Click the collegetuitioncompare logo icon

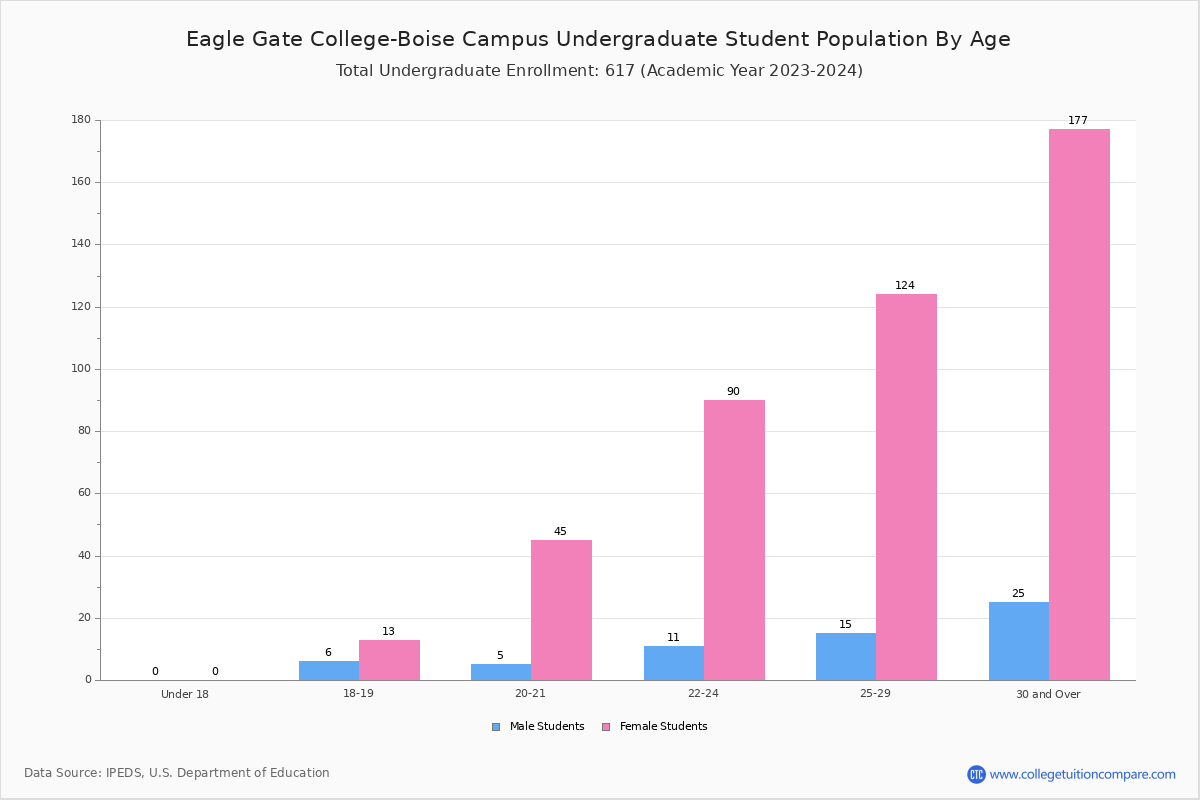click(x=976, y=774)
